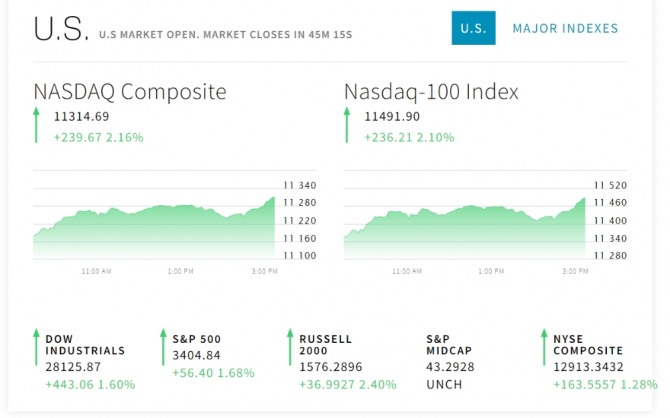
Task: Click the large U.S. page heading
Action: click(60, 30)
